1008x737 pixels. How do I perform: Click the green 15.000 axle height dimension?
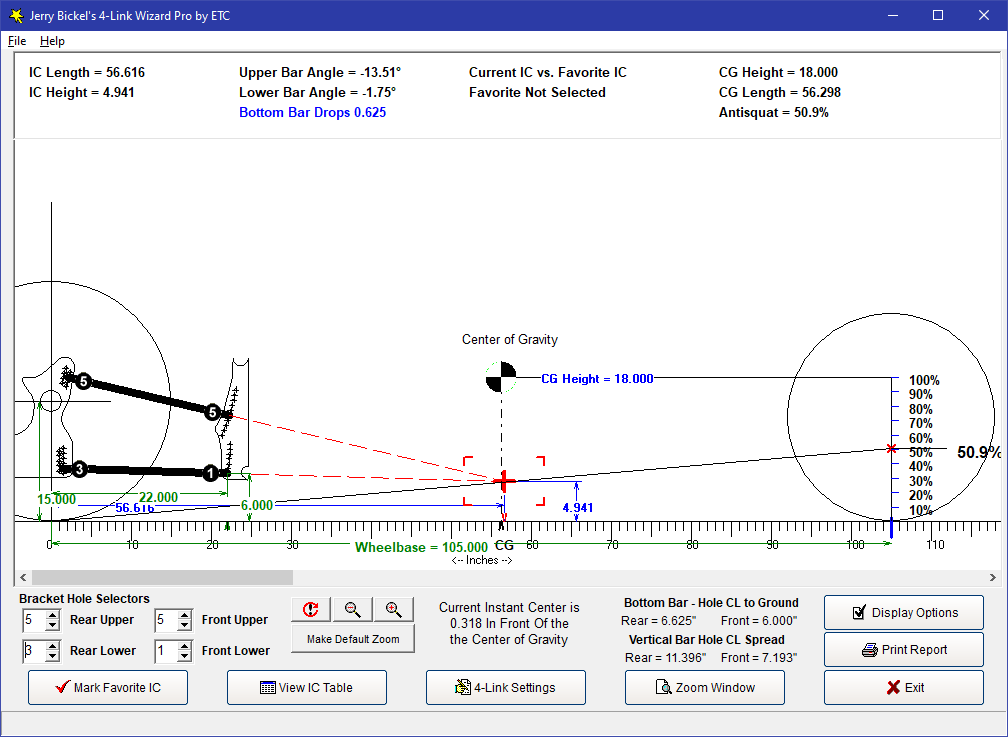pos(57,499)
